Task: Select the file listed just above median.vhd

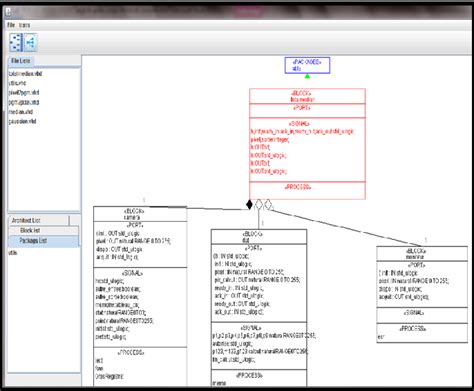Action: [24, 102]
